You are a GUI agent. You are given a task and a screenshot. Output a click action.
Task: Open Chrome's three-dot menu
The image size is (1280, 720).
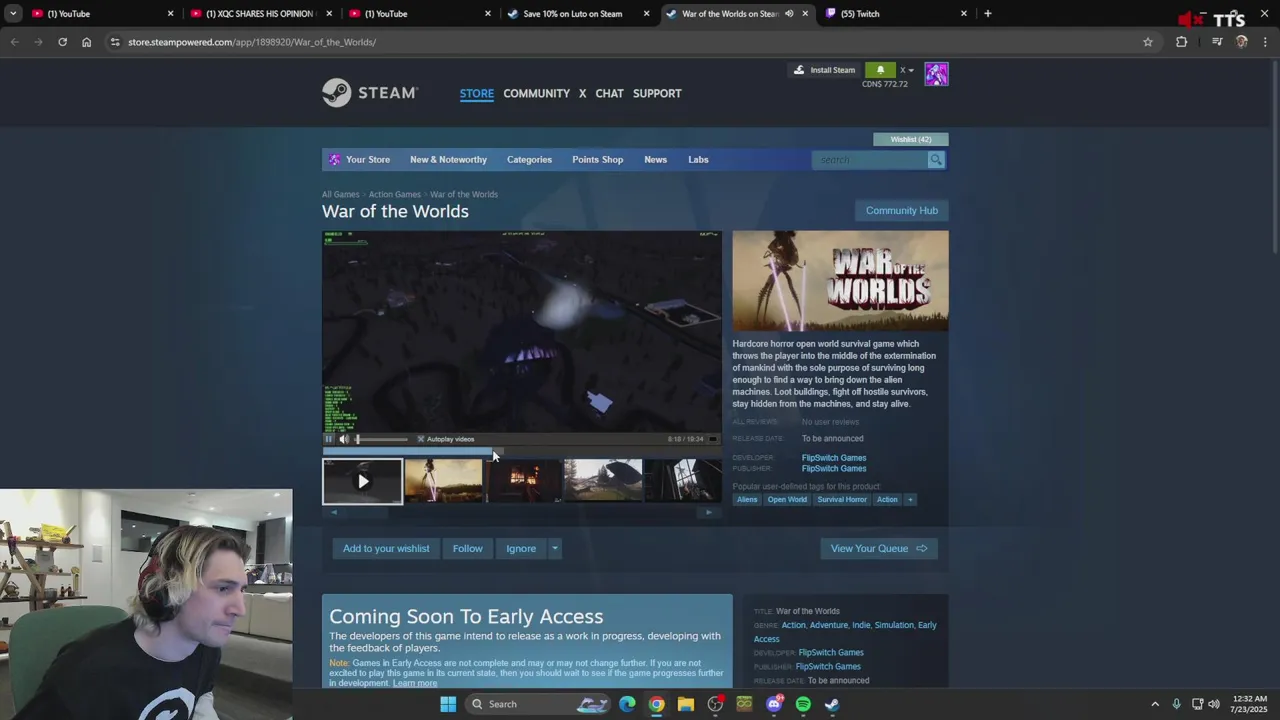click(1265, 42)
